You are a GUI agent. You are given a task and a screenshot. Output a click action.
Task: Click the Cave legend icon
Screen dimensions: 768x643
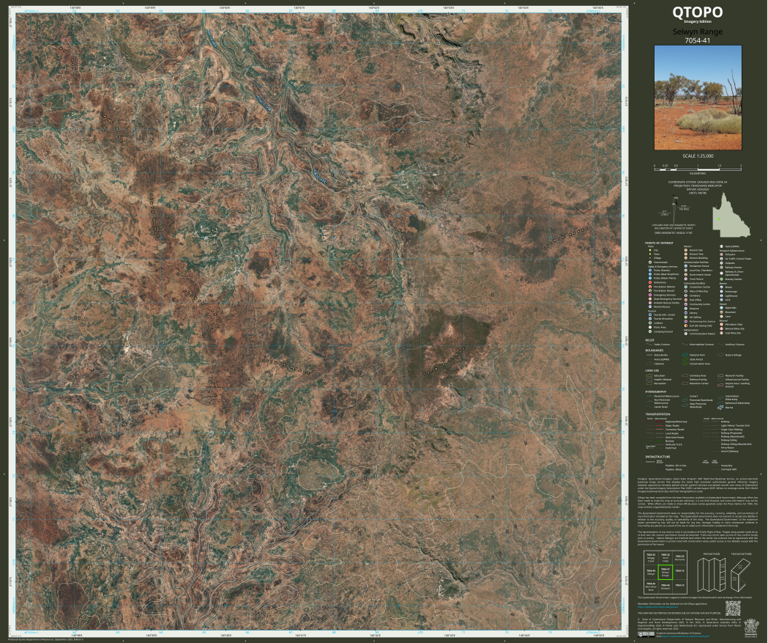(x=721, y=316)
